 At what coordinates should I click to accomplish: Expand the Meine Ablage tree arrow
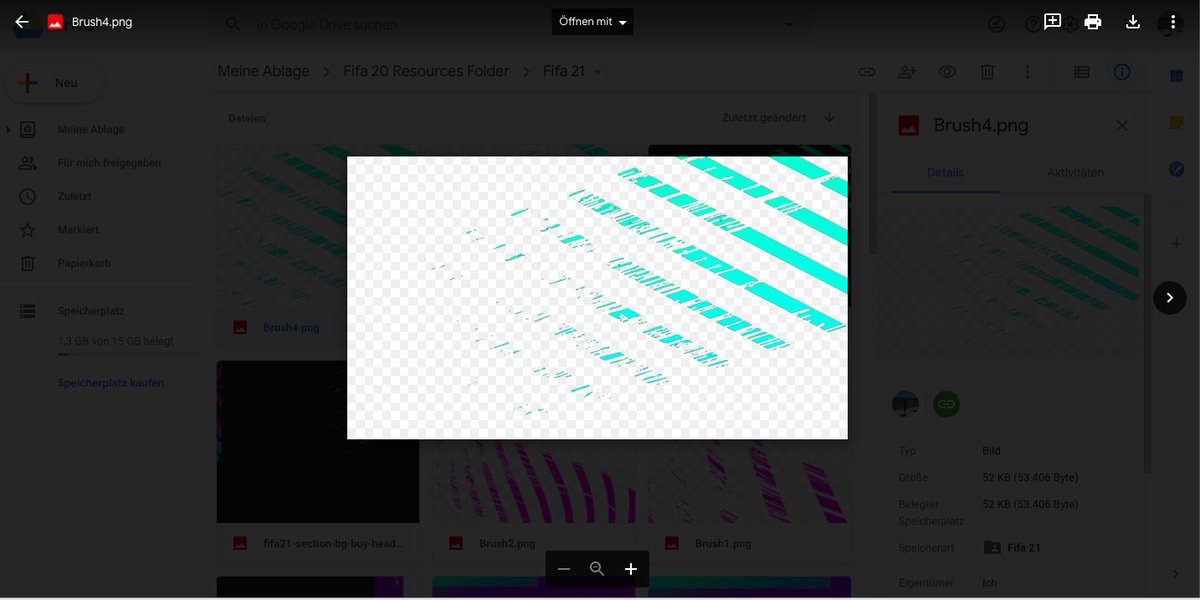point(9,130)
